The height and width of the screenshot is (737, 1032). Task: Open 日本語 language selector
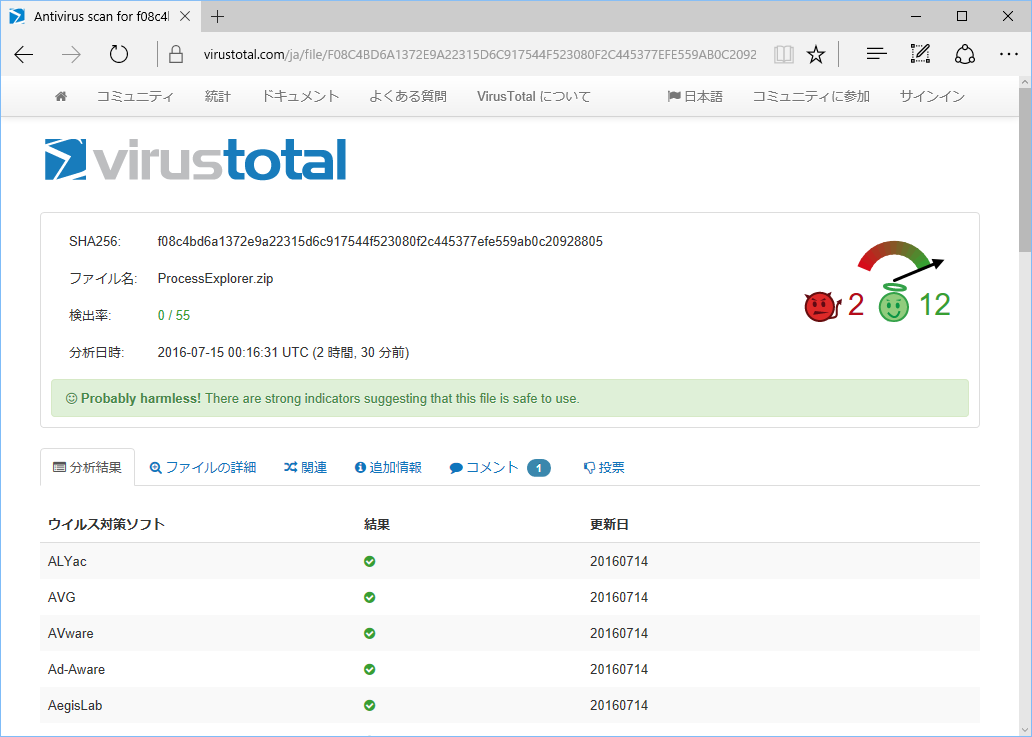click(695, 97)
